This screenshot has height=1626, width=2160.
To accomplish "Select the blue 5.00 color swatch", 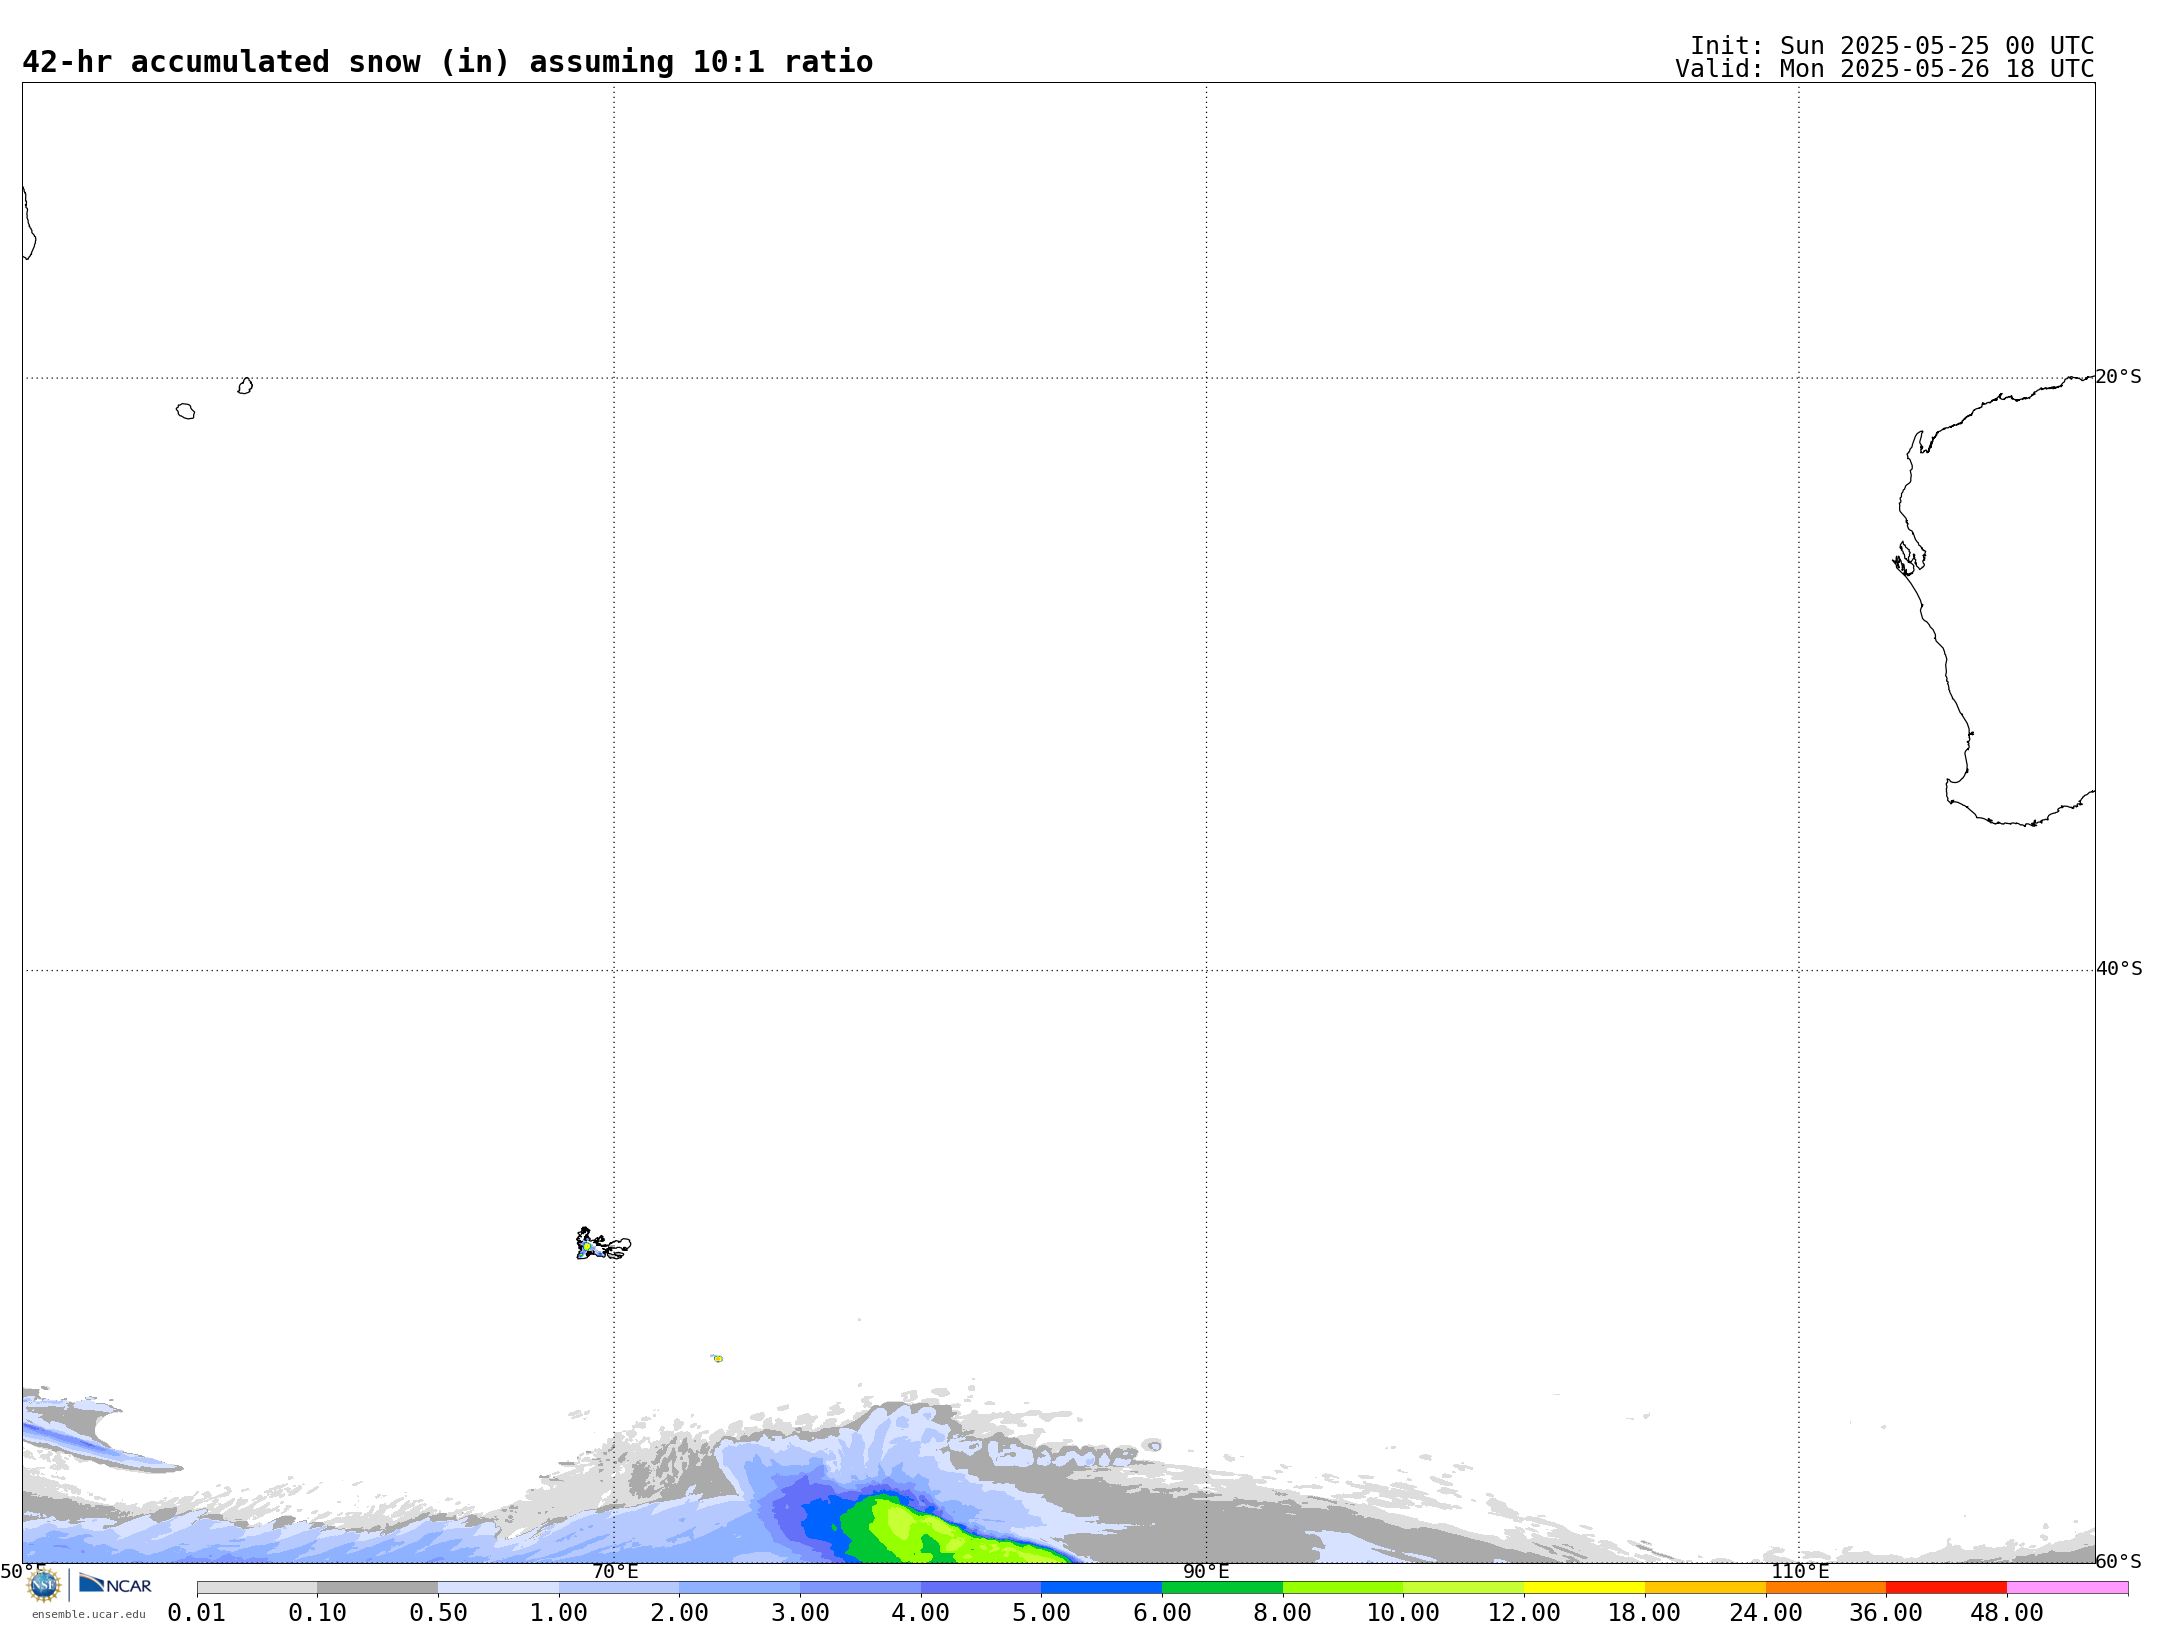I will 1101,1588.
